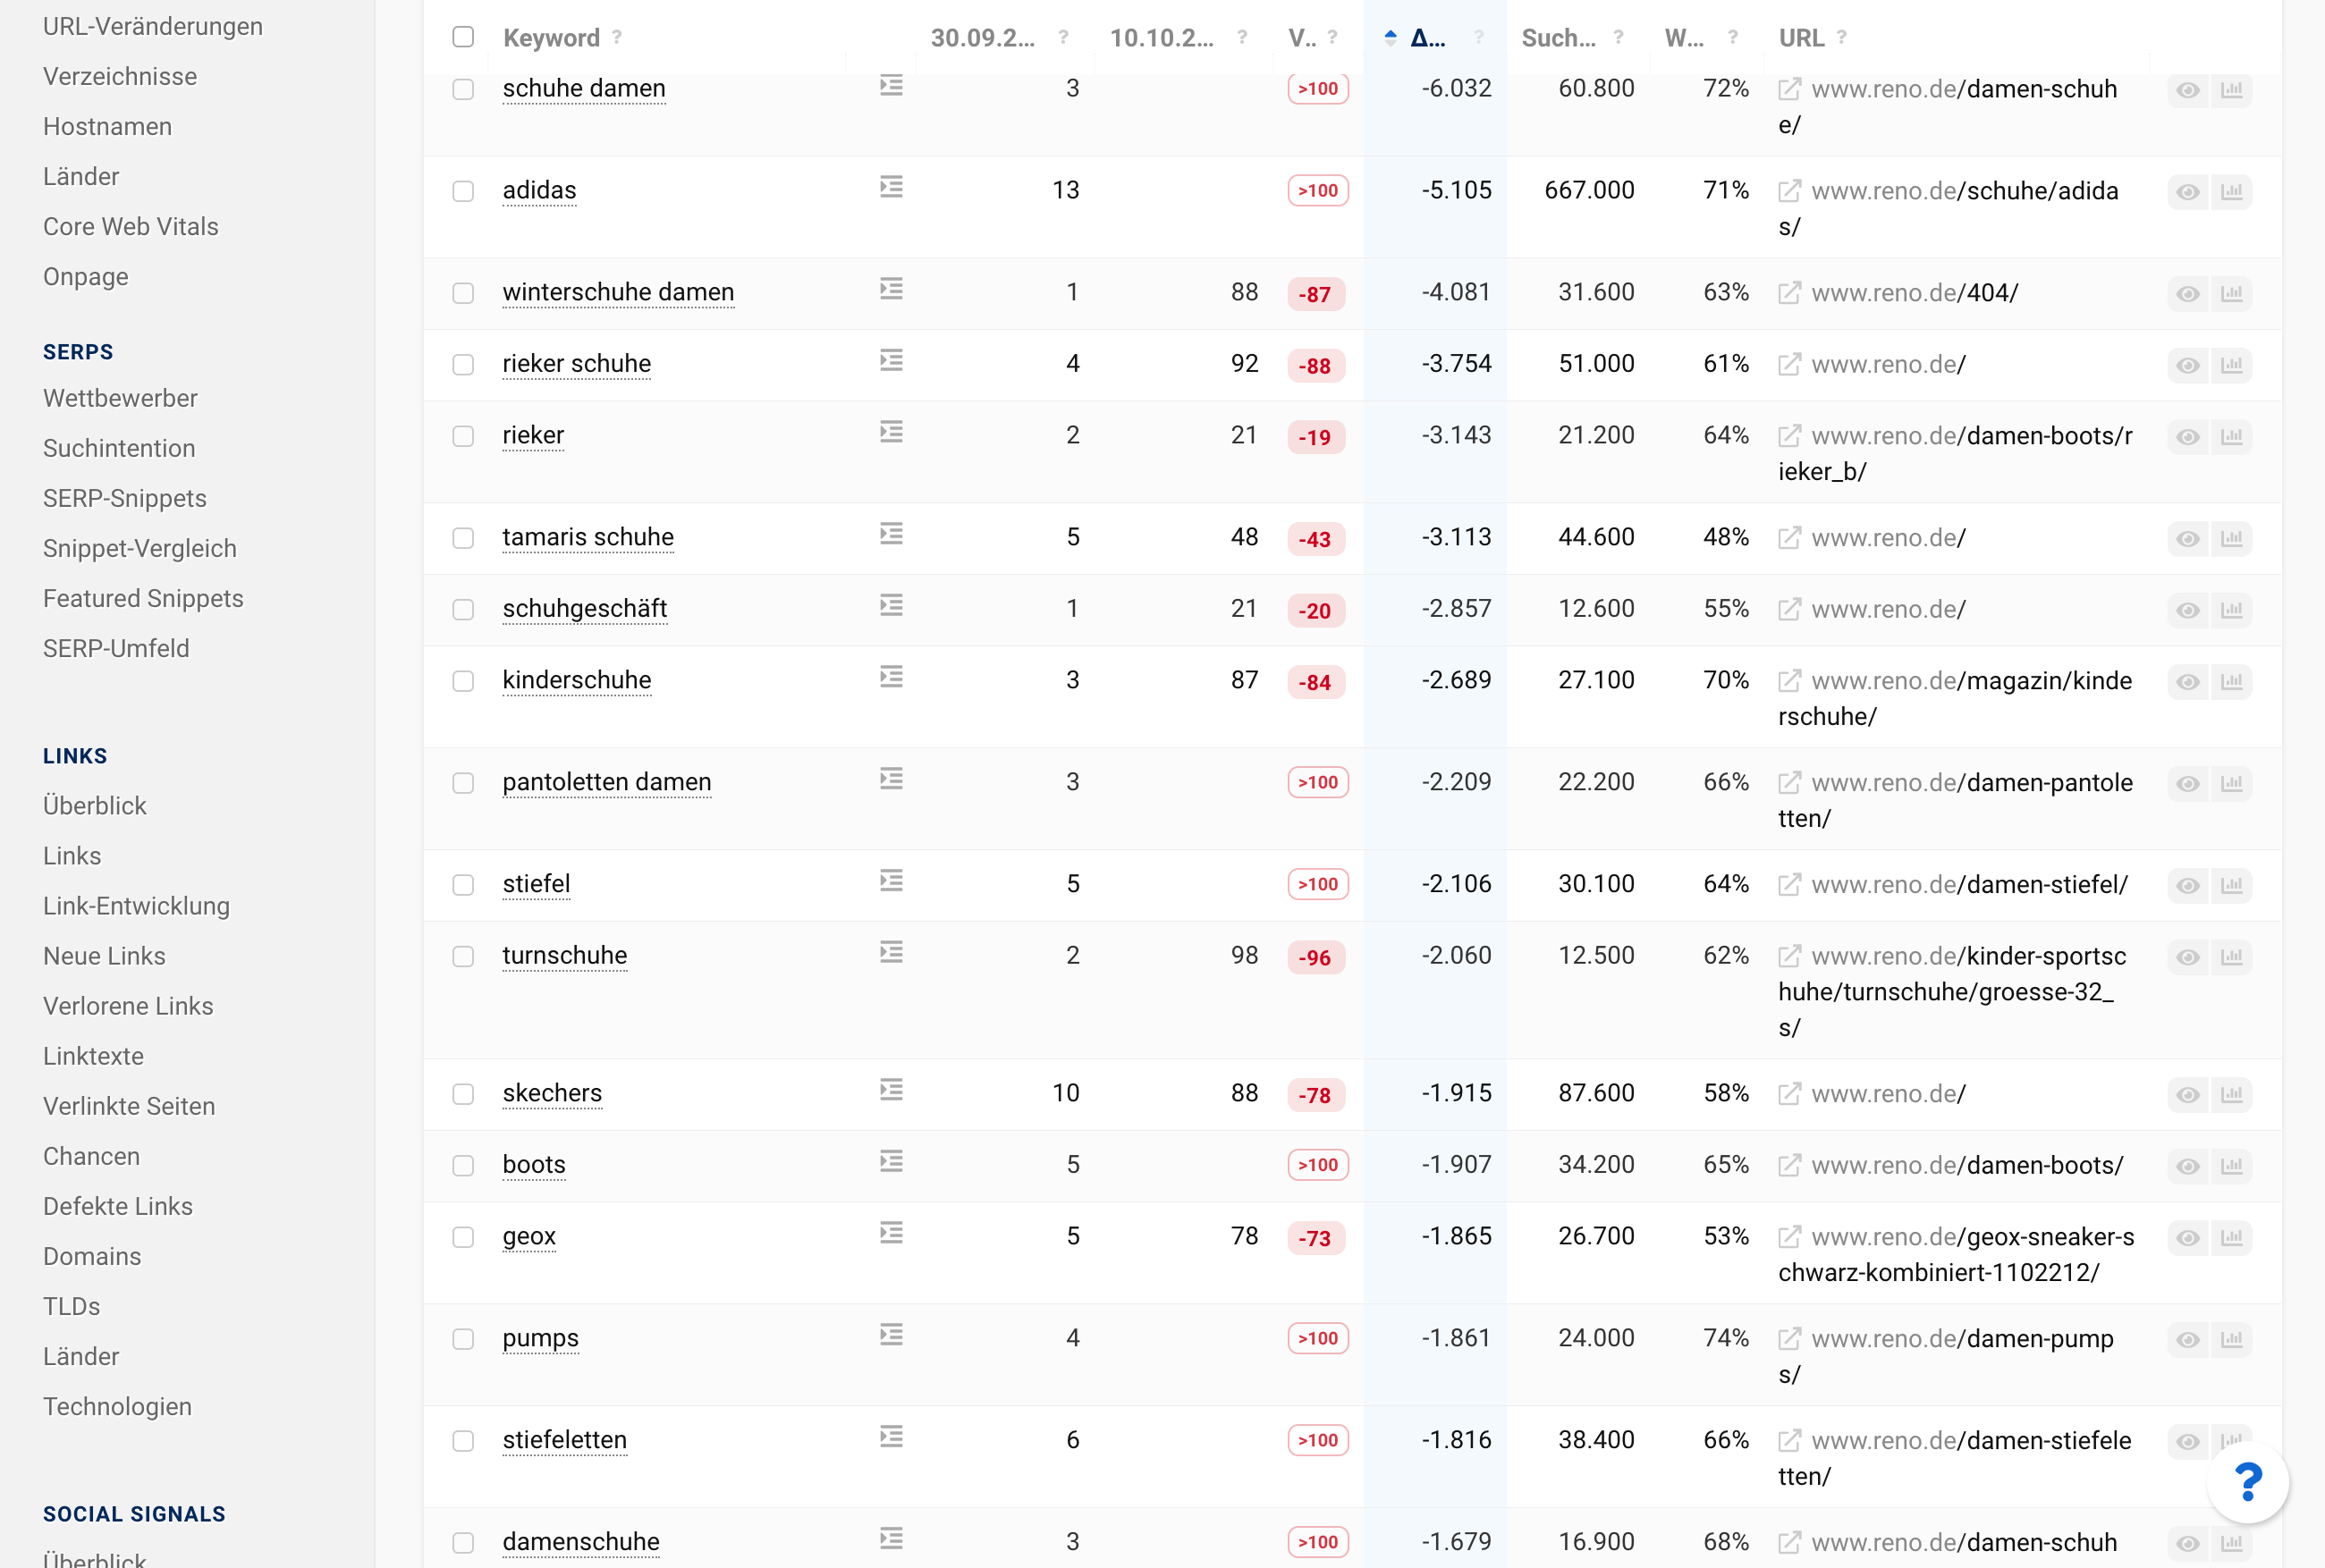The width and height of the screenshot is (2325, 1568).
Task: Click the round help question mark button
Action: click(x=2247, y=1481)
